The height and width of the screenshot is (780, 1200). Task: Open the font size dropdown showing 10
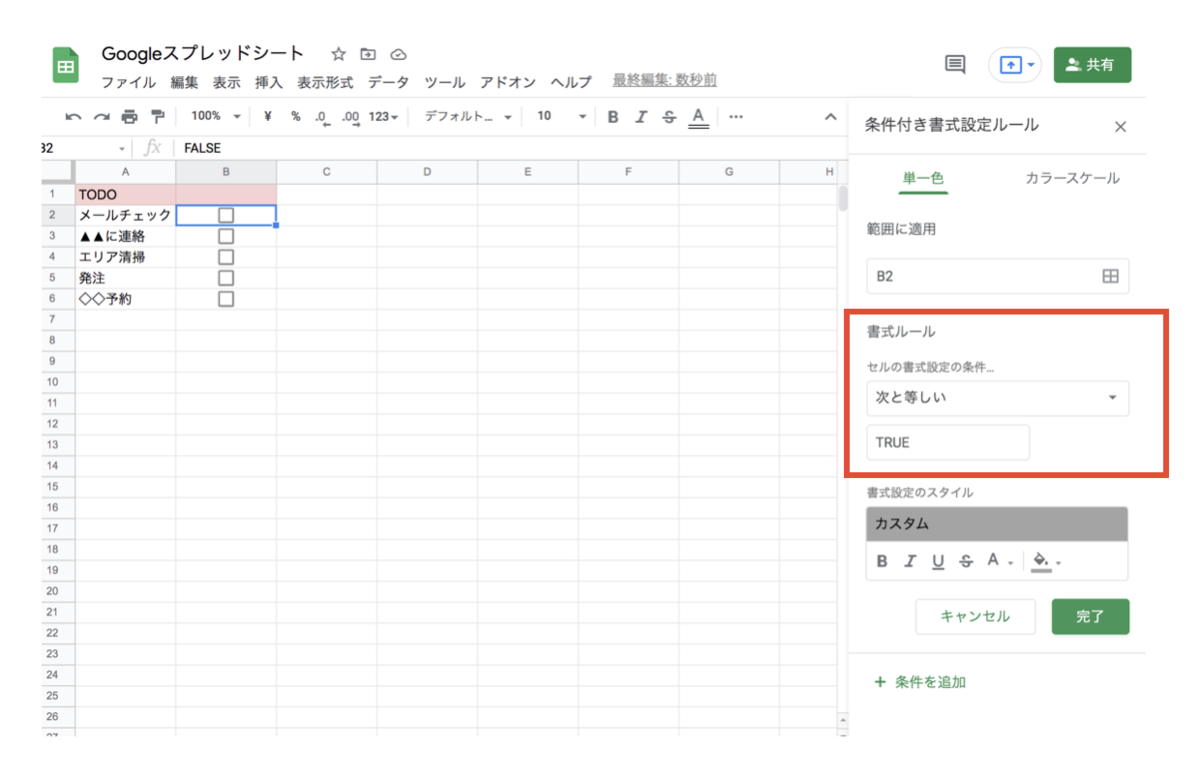[x=560, y=116]
